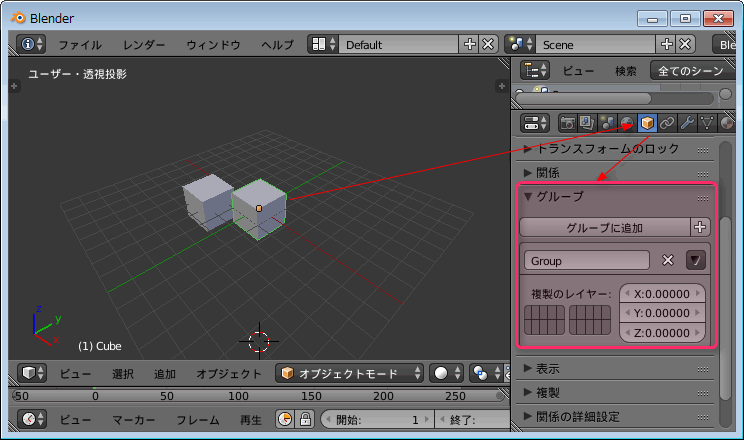Open the pivot point selector
This screenshot has height=440, width=744.
click(485, 373)
